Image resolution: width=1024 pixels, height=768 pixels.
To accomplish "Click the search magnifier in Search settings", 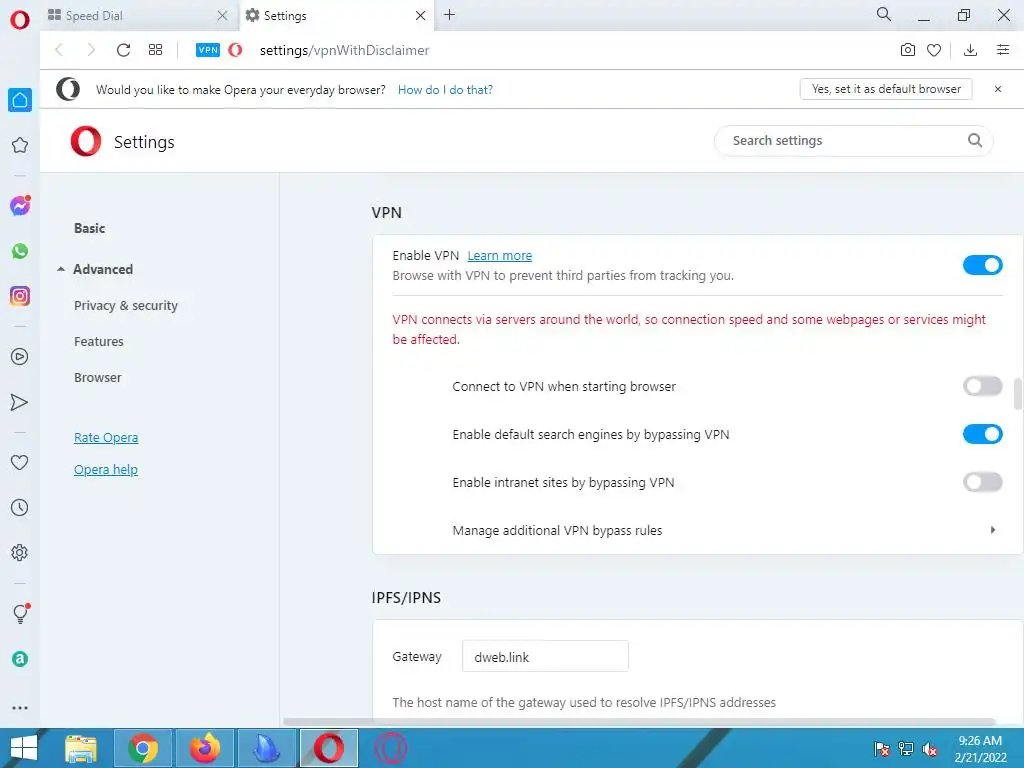I will (x=974, y=140).
